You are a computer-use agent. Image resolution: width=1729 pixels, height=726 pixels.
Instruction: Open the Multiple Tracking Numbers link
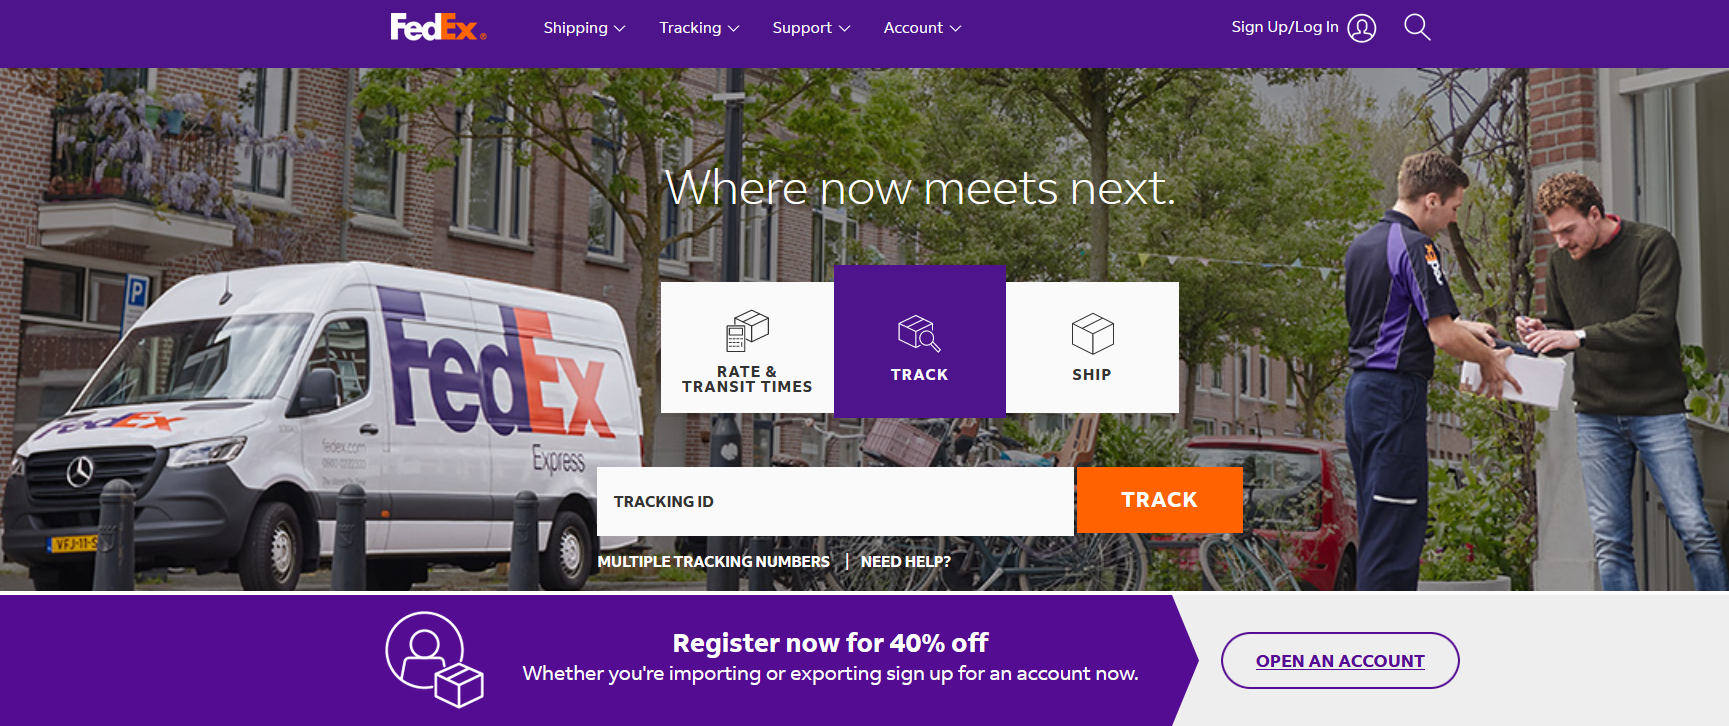pos(714,562)
